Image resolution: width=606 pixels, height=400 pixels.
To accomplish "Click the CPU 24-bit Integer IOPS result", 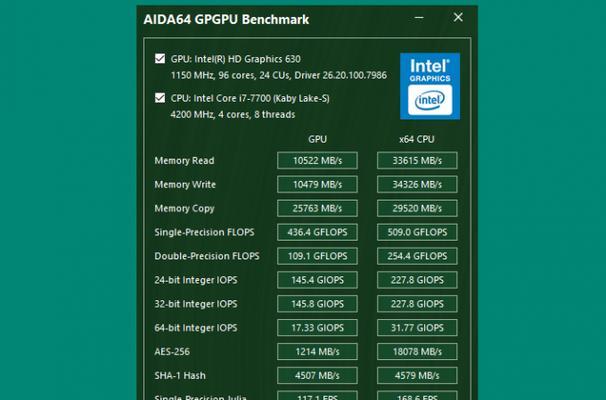I will [x=417, y=280].
